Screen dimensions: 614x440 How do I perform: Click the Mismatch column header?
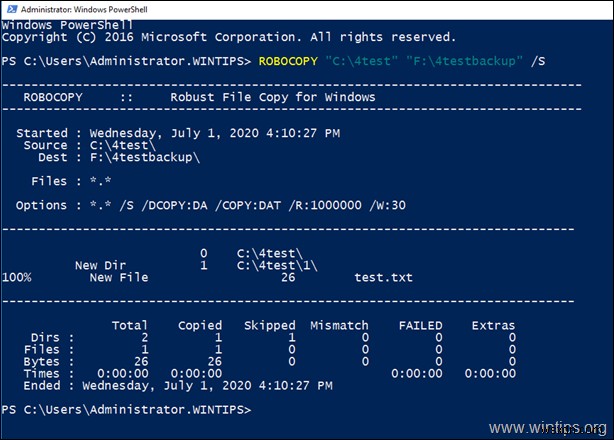pyautogui.click(x=339, y=325)
